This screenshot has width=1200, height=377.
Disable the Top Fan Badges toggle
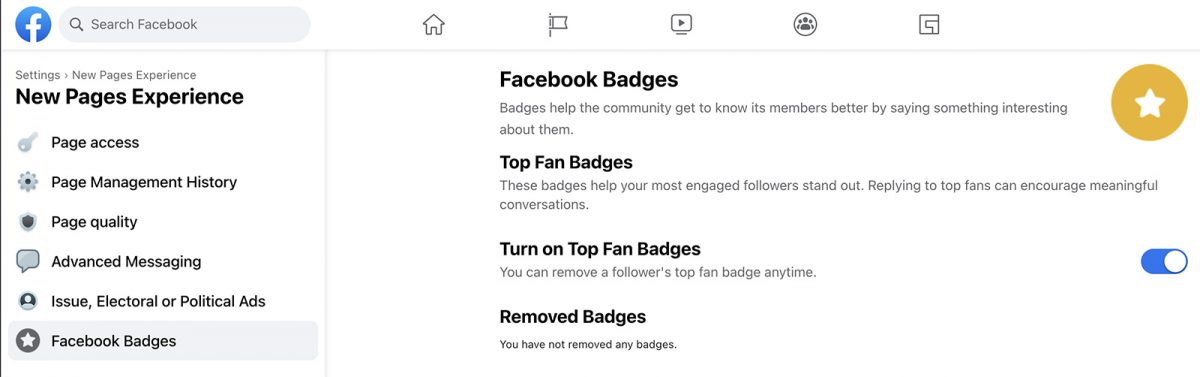(x=1164, y=262)
